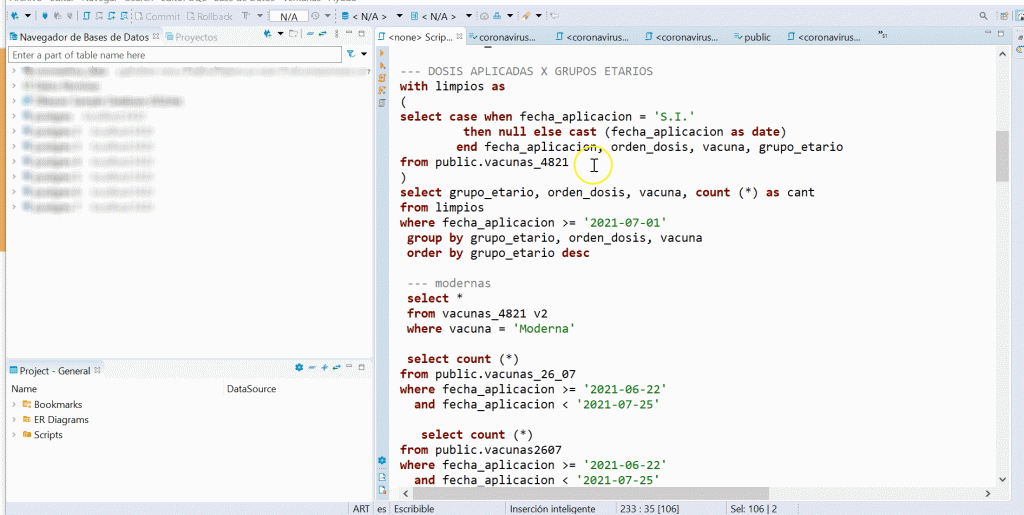This screenshot has width=1024, height=515.
Task: Click Sel: 106 | 2 in status bar
Action: point(754,508)
